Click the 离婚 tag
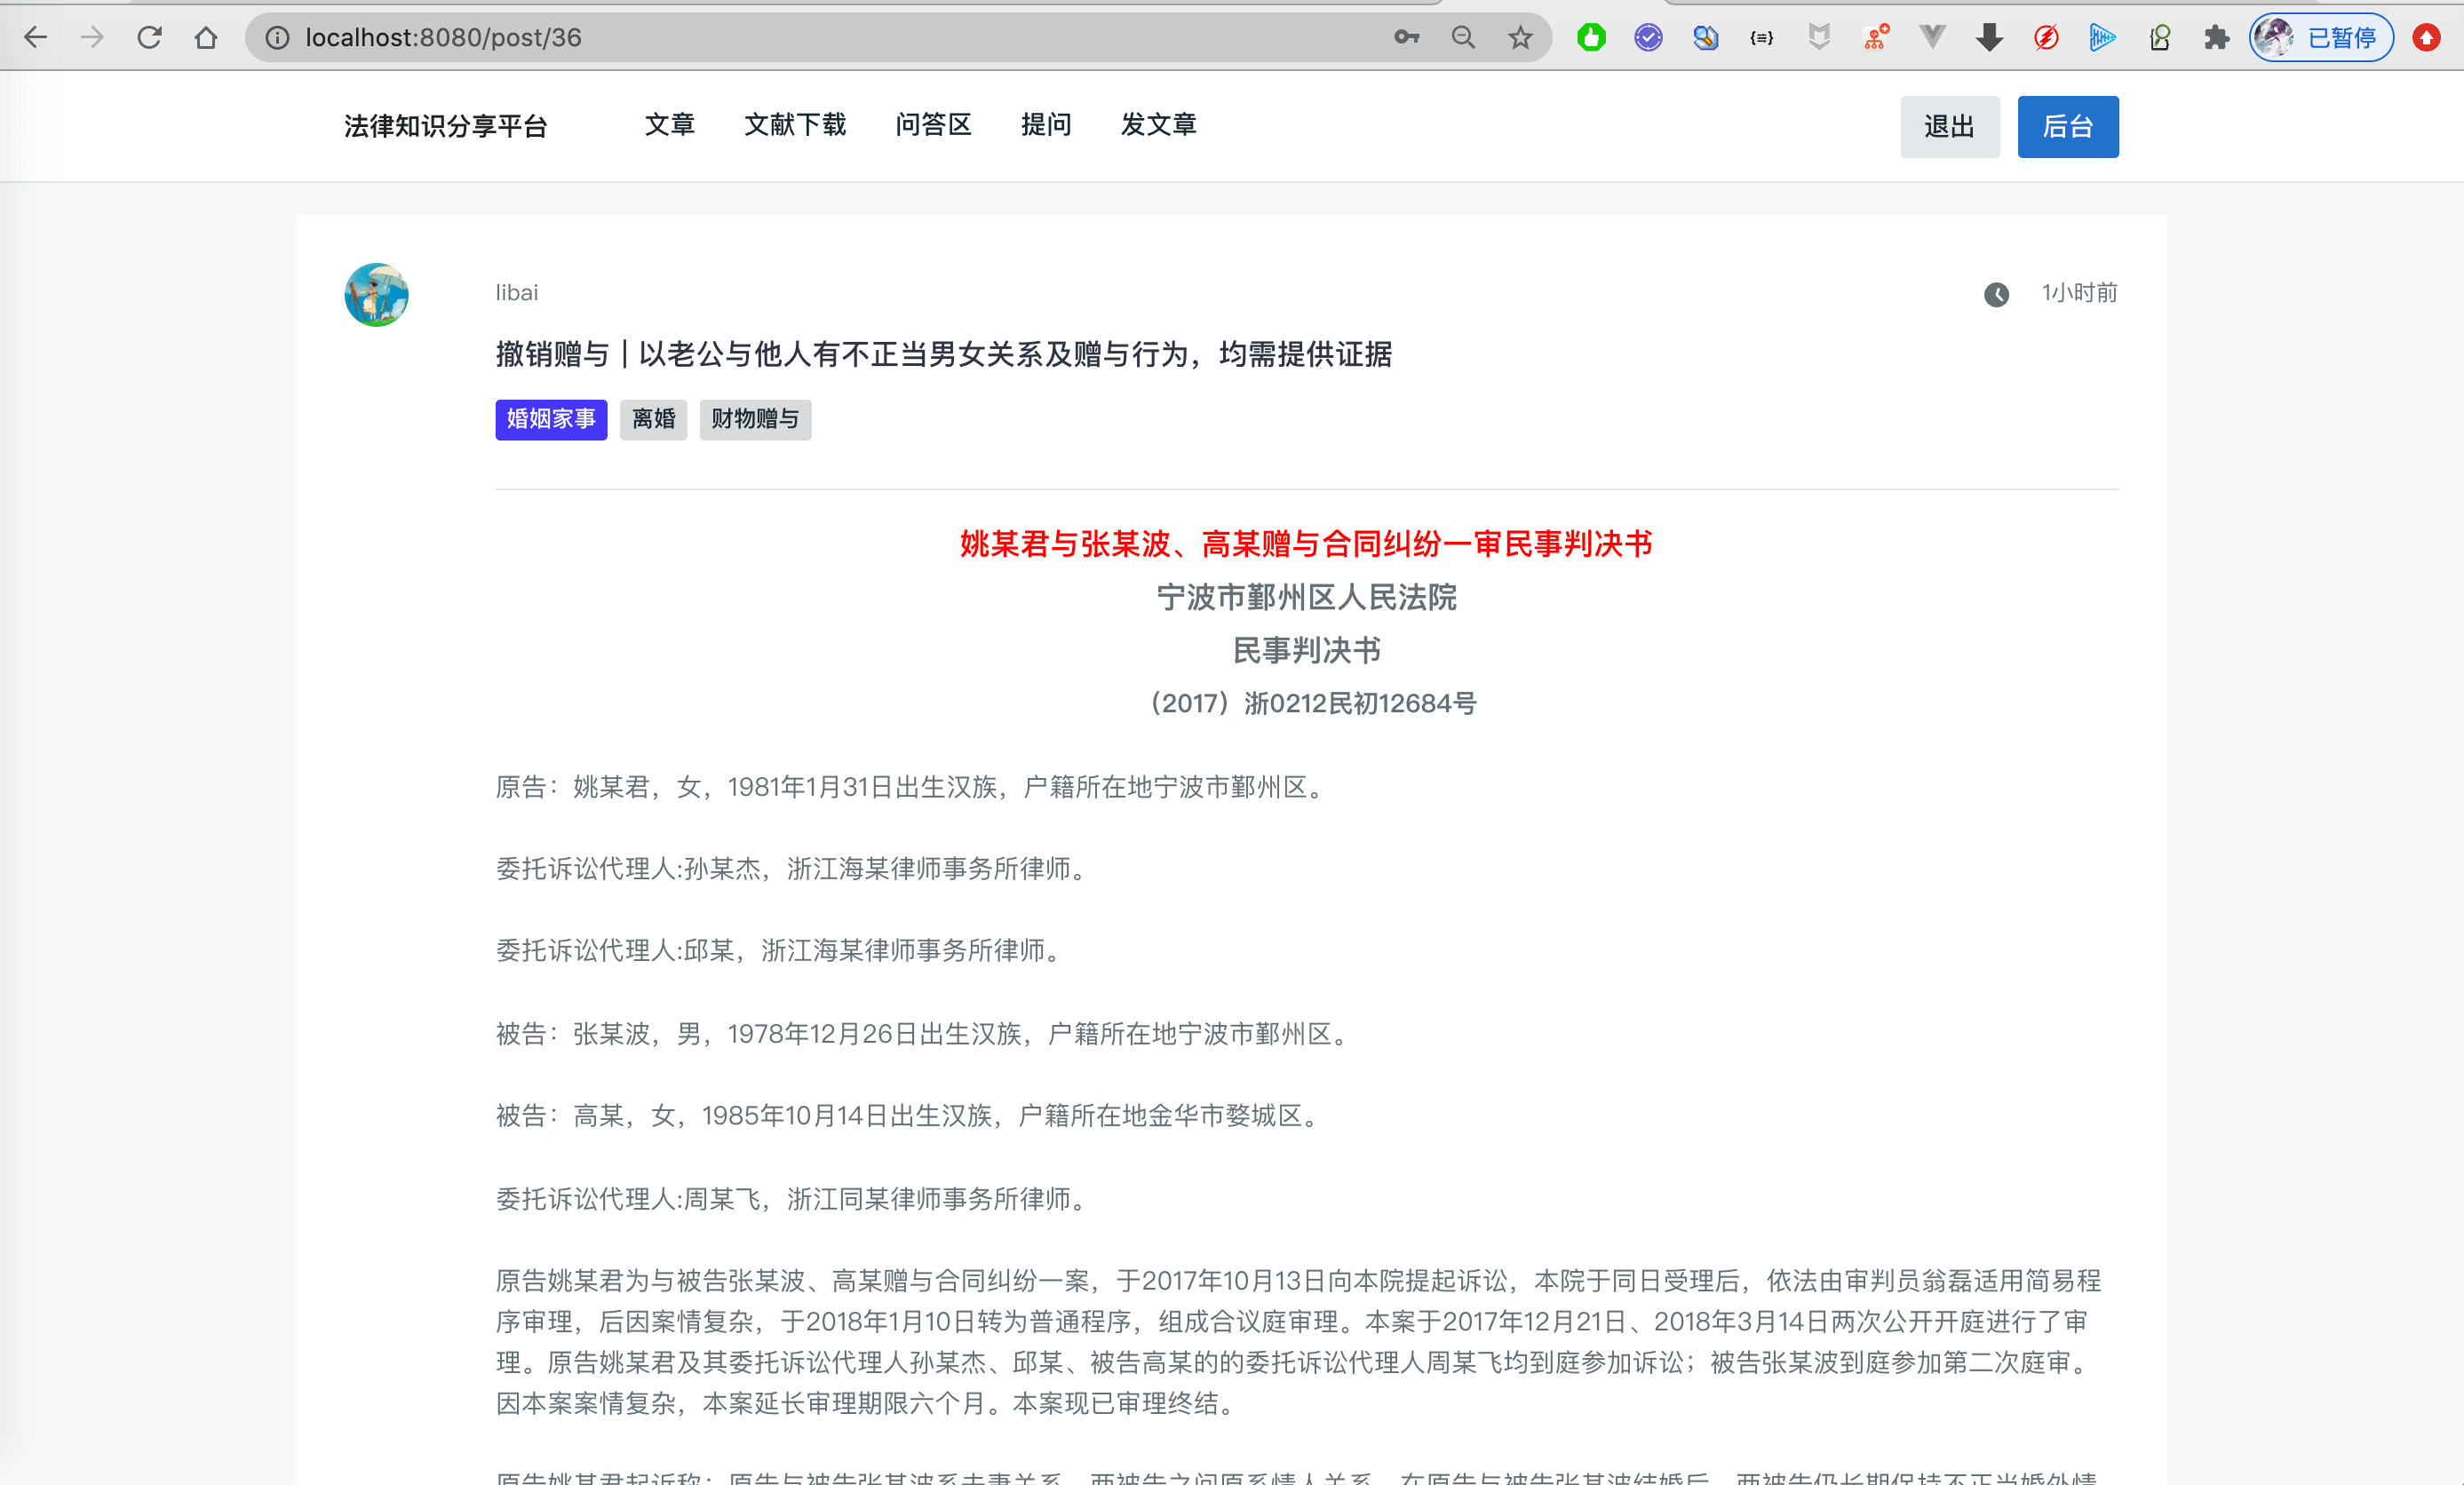The image size is (2464, 1485). point(653,419)
